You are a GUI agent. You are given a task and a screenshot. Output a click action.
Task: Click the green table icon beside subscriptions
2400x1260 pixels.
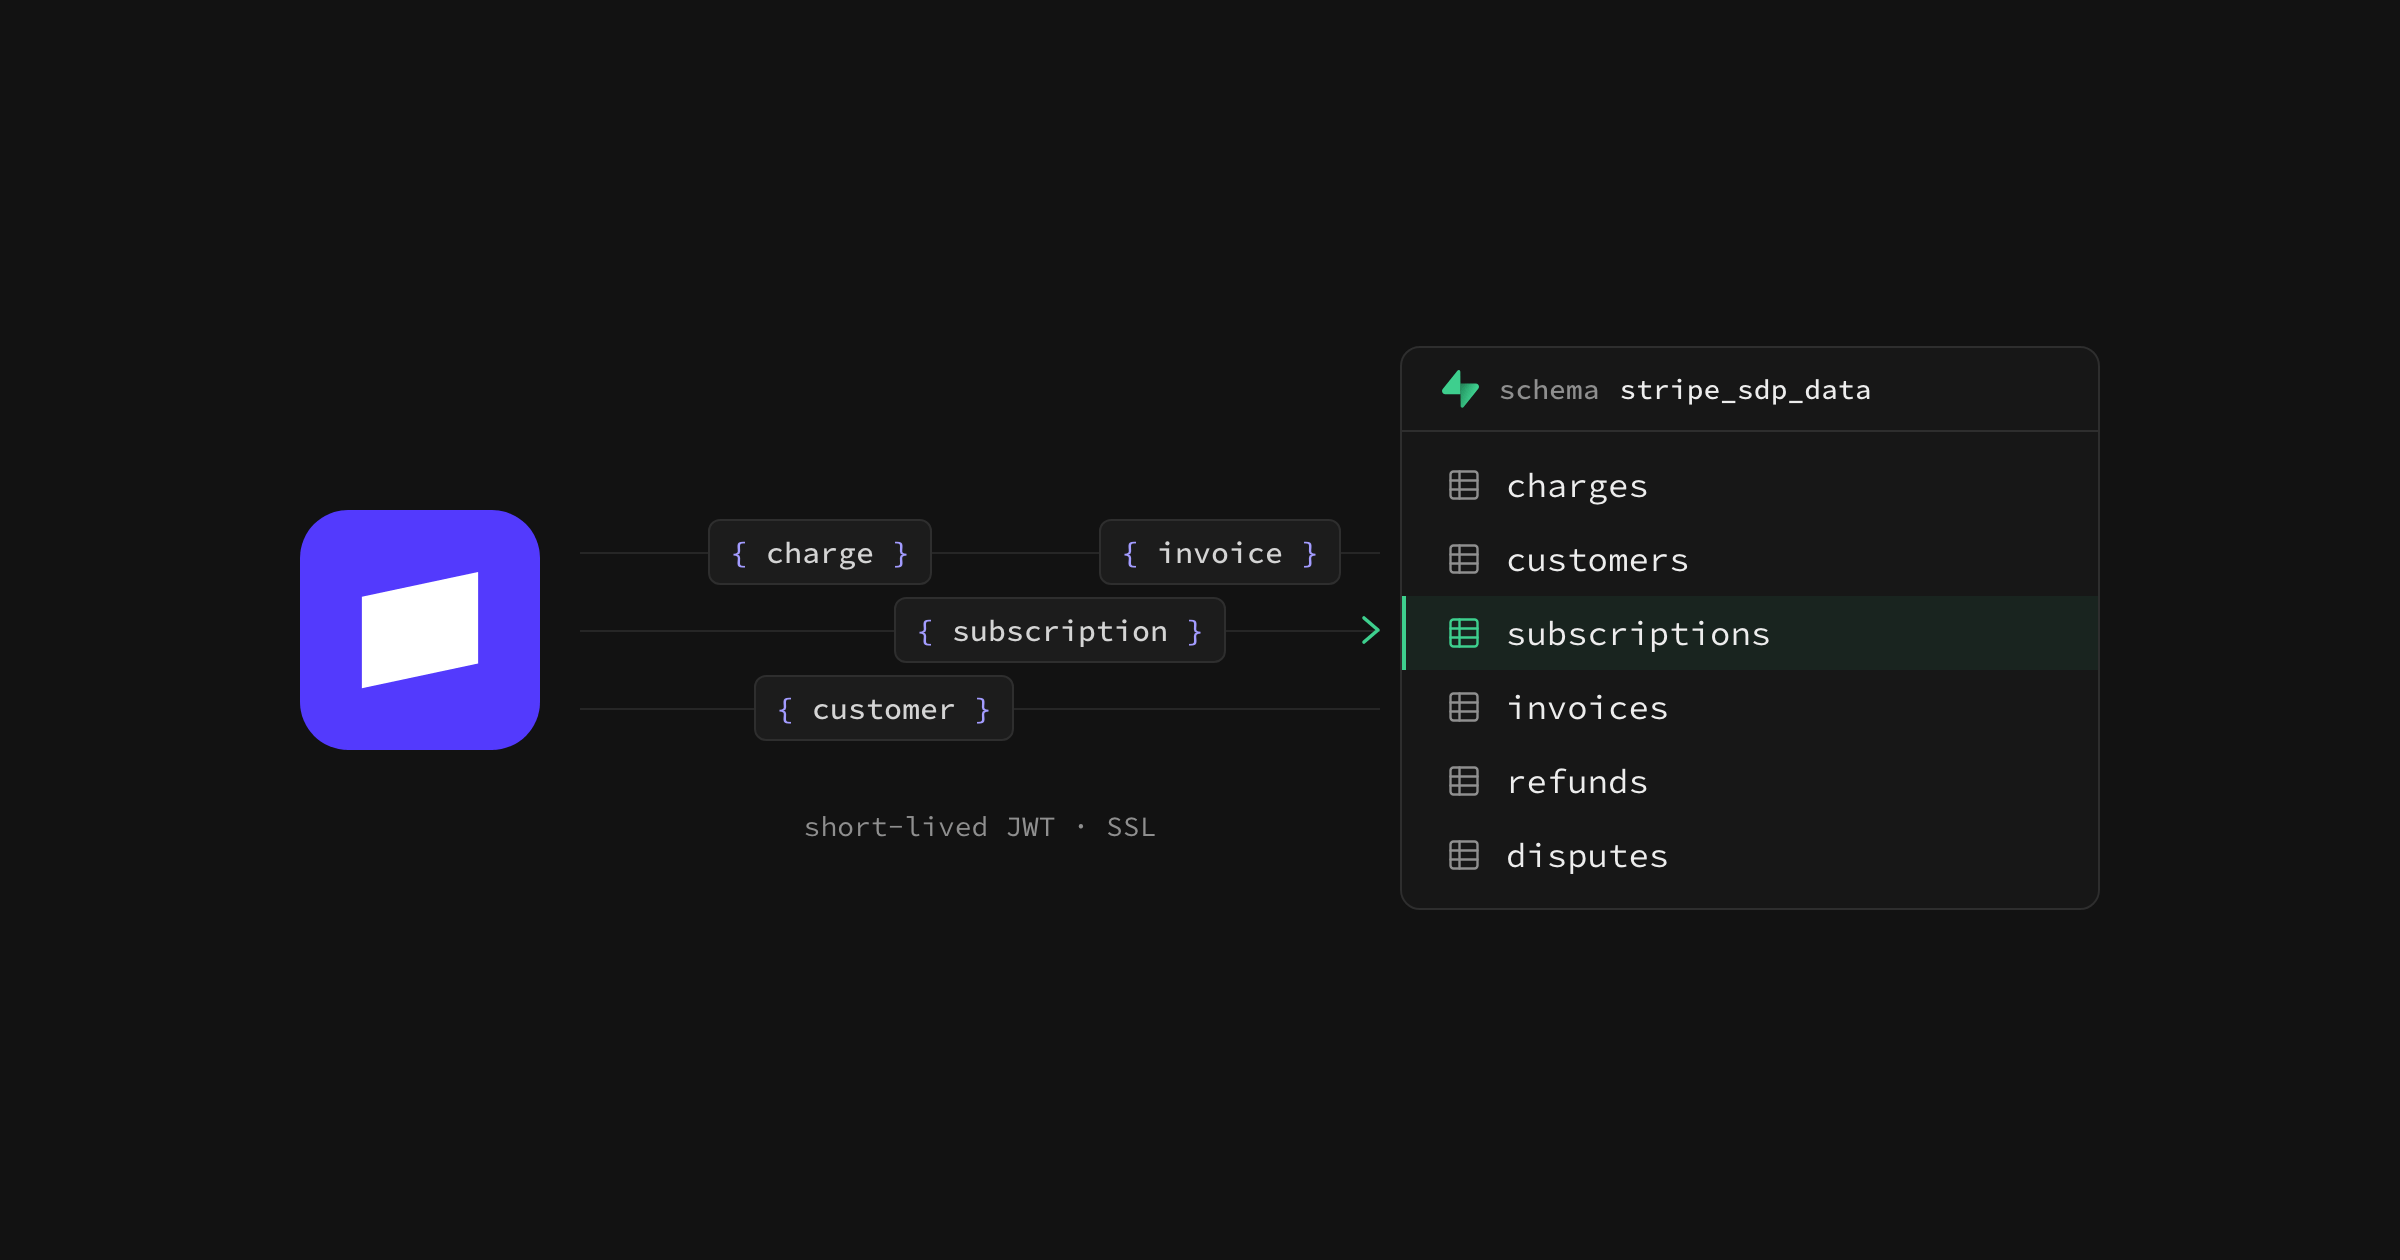coord(1464,633)
